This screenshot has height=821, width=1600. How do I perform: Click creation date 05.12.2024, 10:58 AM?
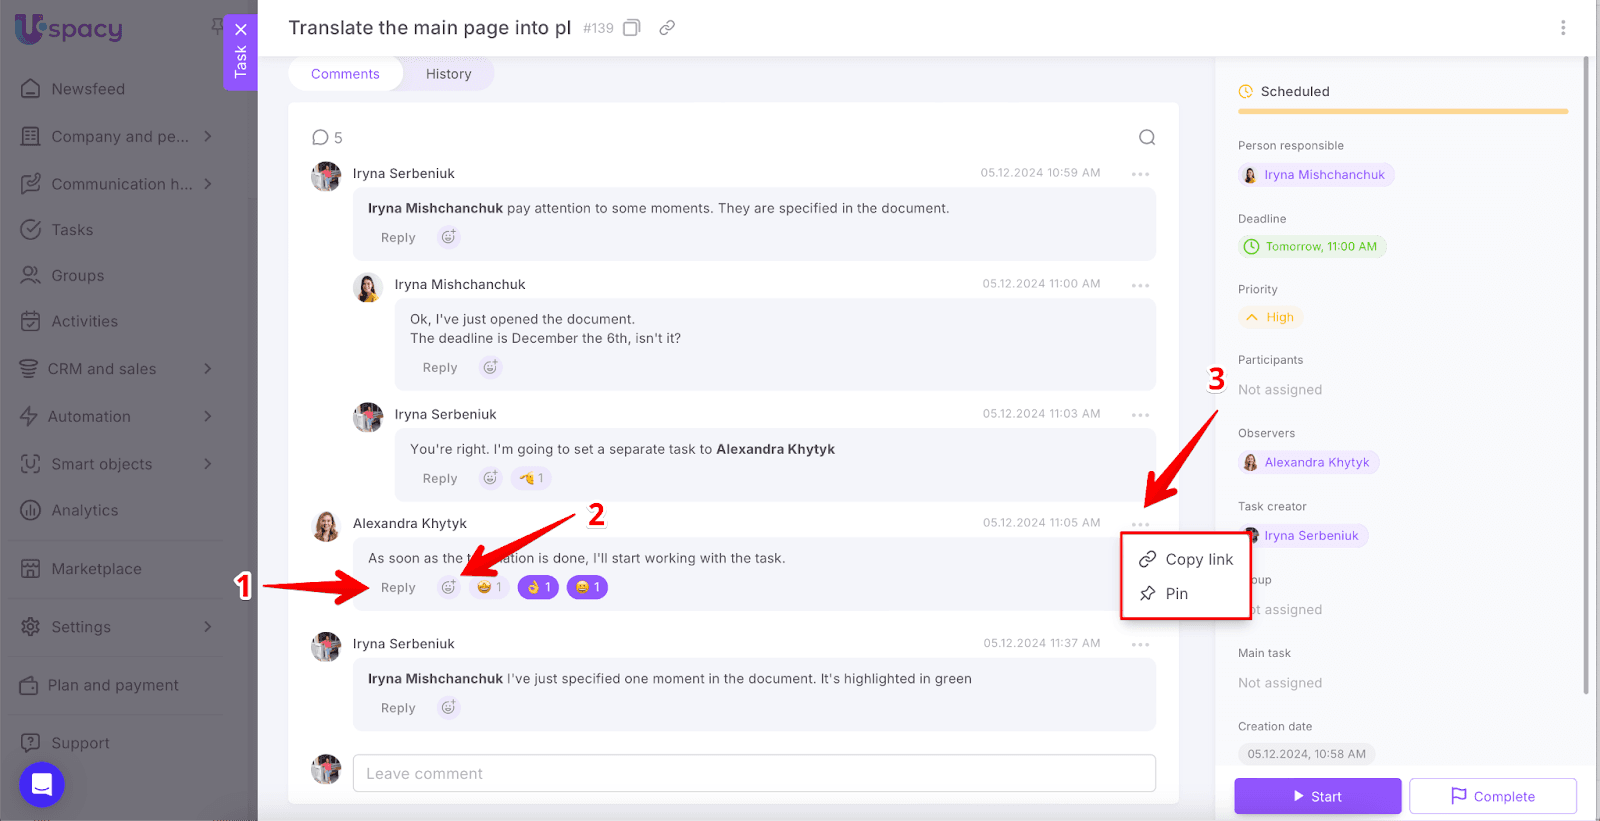pyautogui.click(x=1306, y=754)
